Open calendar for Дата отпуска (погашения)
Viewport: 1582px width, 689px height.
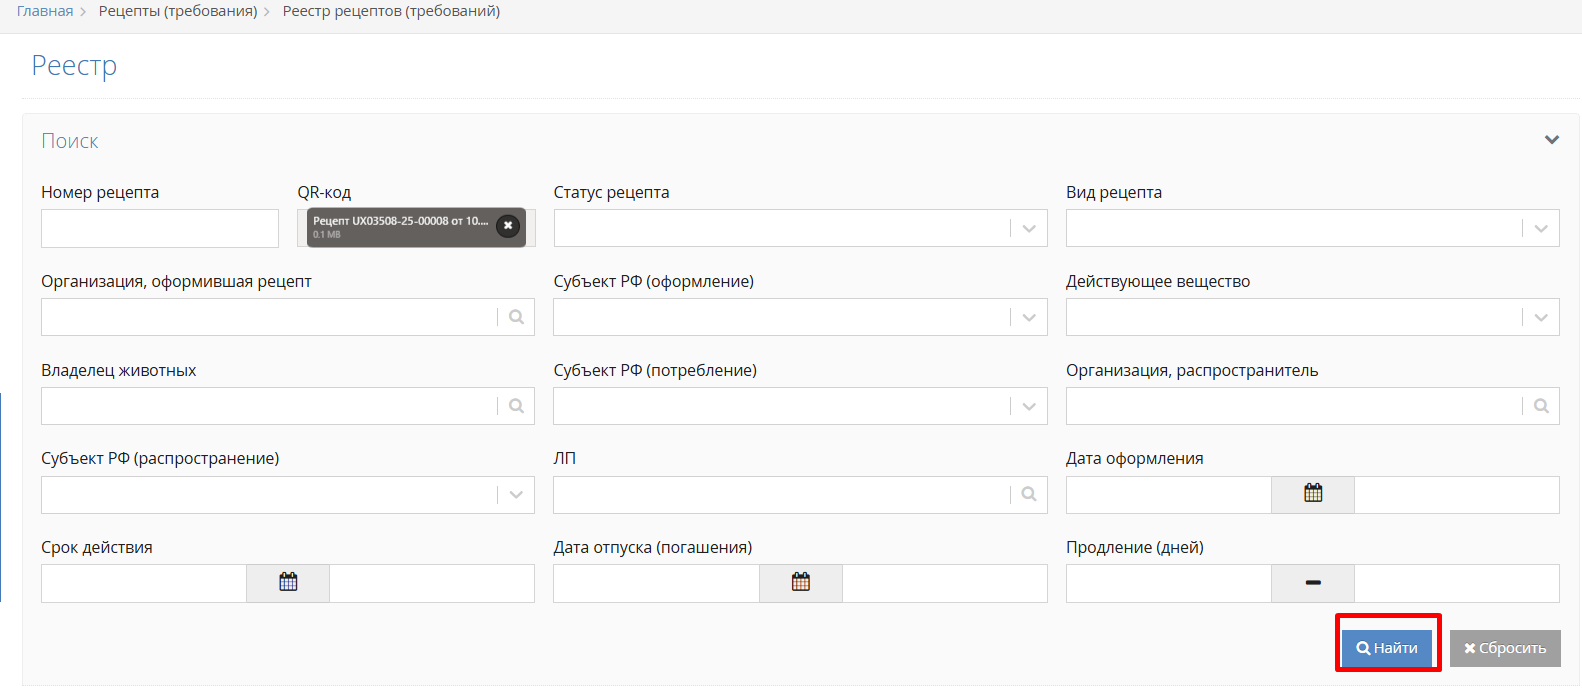(x=801, y=583)
